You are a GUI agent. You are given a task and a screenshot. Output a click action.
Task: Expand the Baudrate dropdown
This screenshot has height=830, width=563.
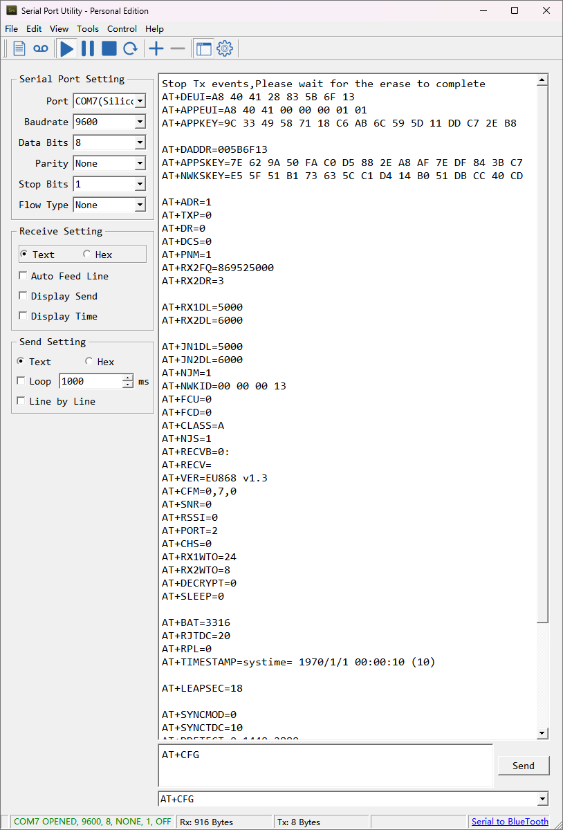tap(140, 122)
